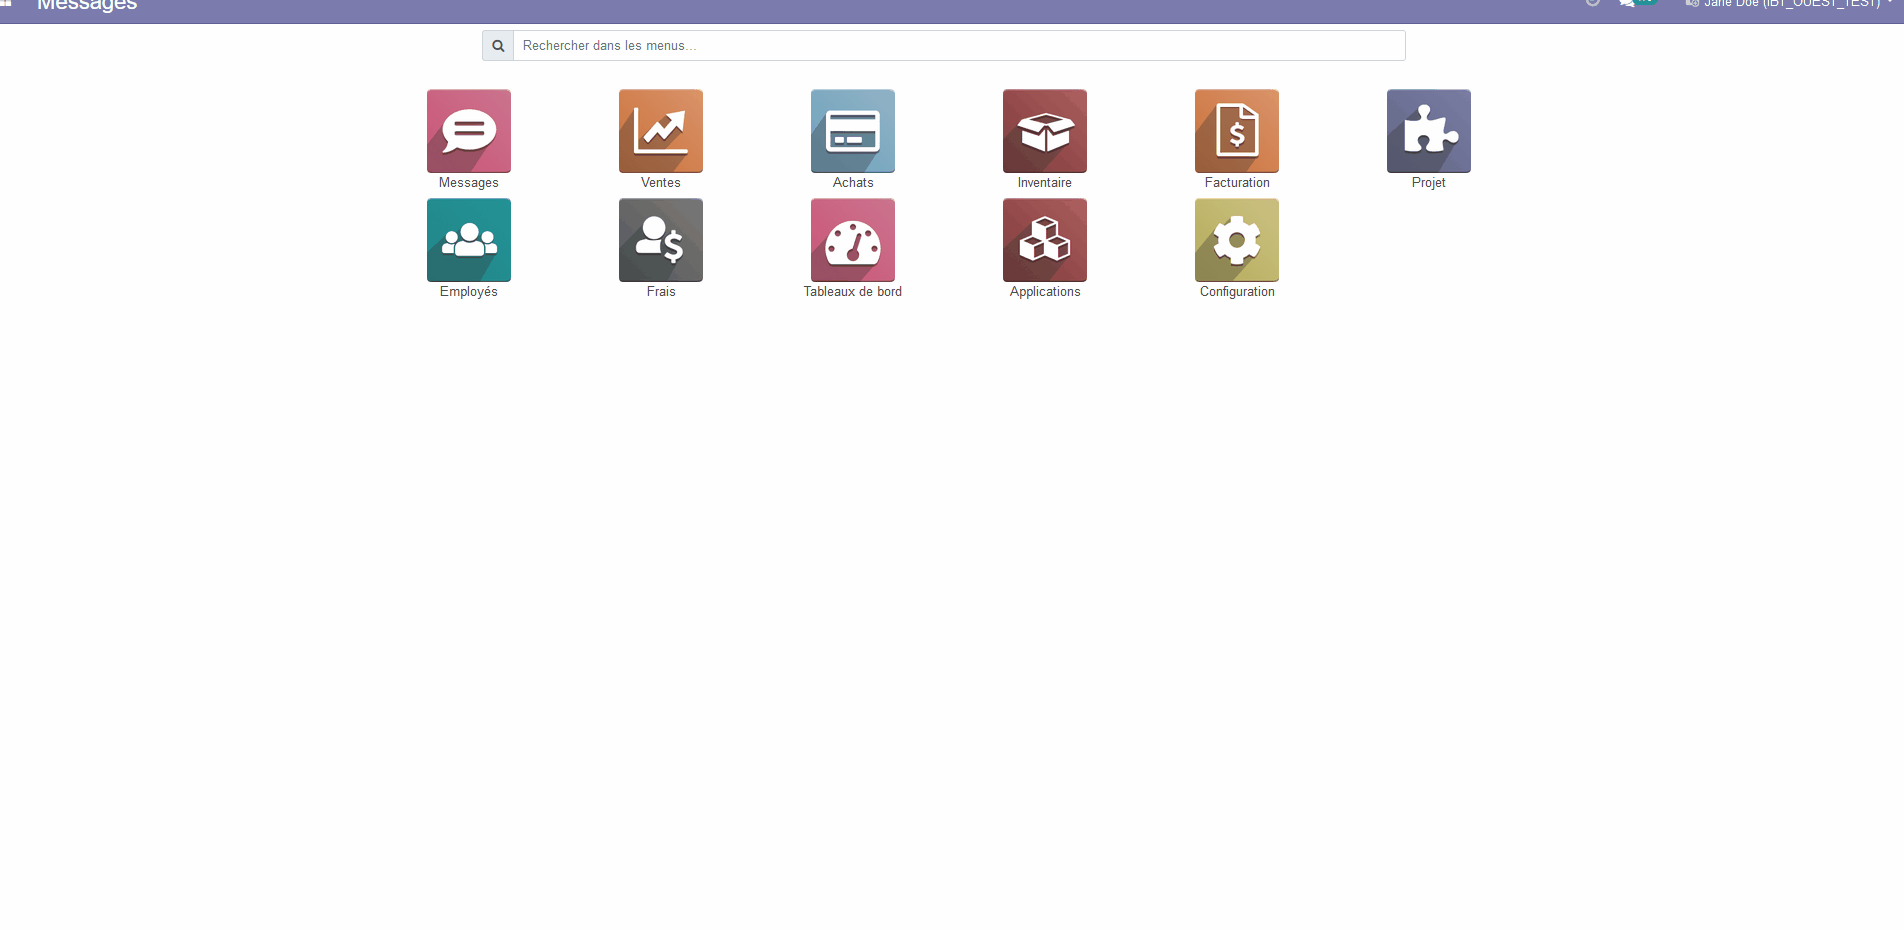This screenshot has height=930, width=1904.
Task: Open the Configuration gear app
Action: [x=1236, y=240]
